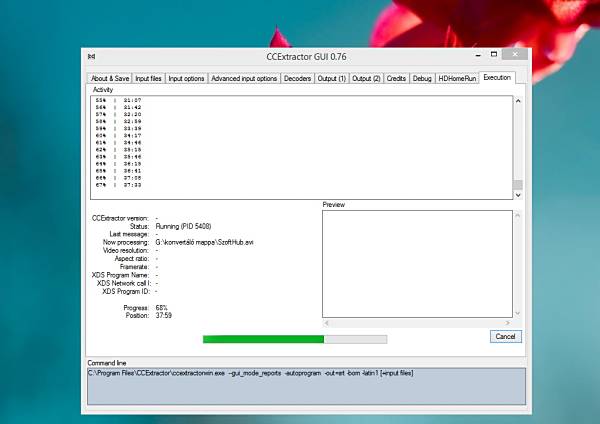Click inside the Preview text box
Viewport: 600px width, 424px height.
(417, 264)
